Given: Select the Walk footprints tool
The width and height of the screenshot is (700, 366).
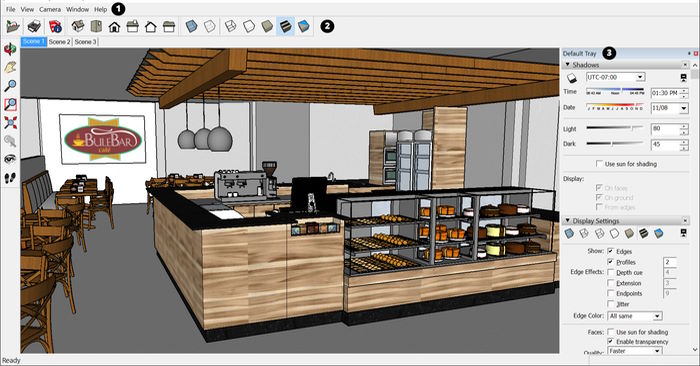Looking at the screenshot, I should (10, 178).
